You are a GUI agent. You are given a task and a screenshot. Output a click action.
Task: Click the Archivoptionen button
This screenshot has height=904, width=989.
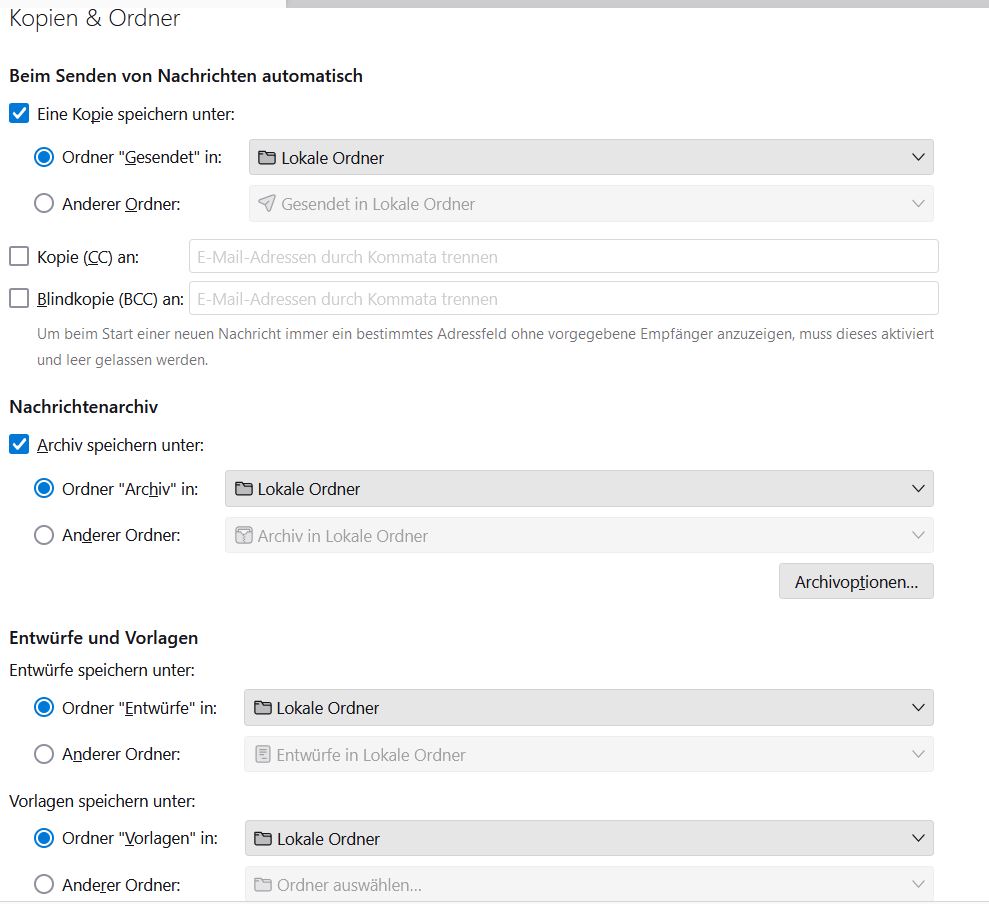(856, 582)
